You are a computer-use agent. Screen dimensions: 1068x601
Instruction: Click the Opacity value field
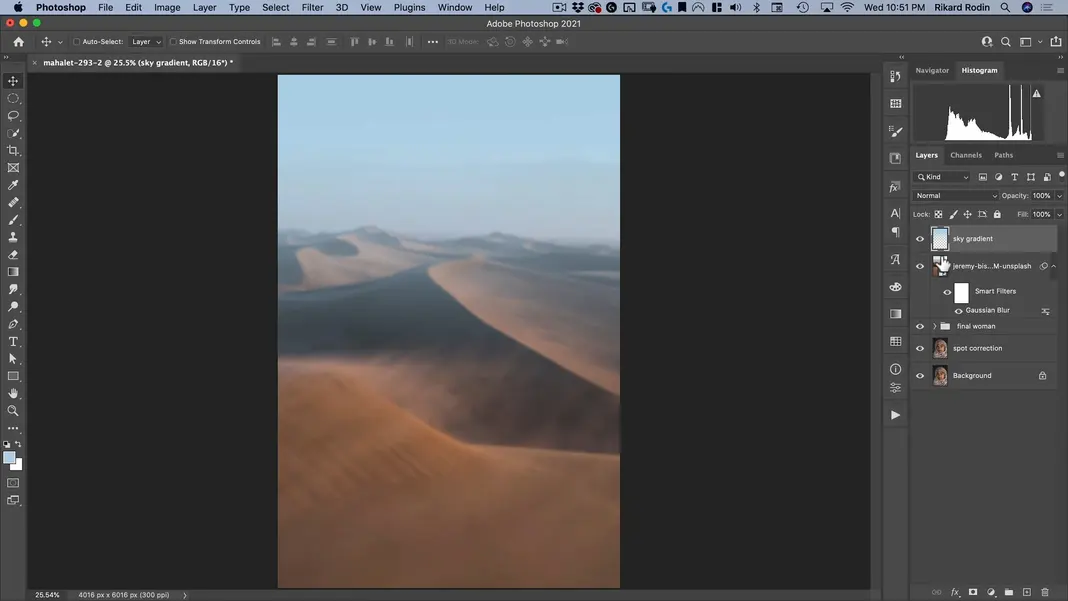(1041, 196)
